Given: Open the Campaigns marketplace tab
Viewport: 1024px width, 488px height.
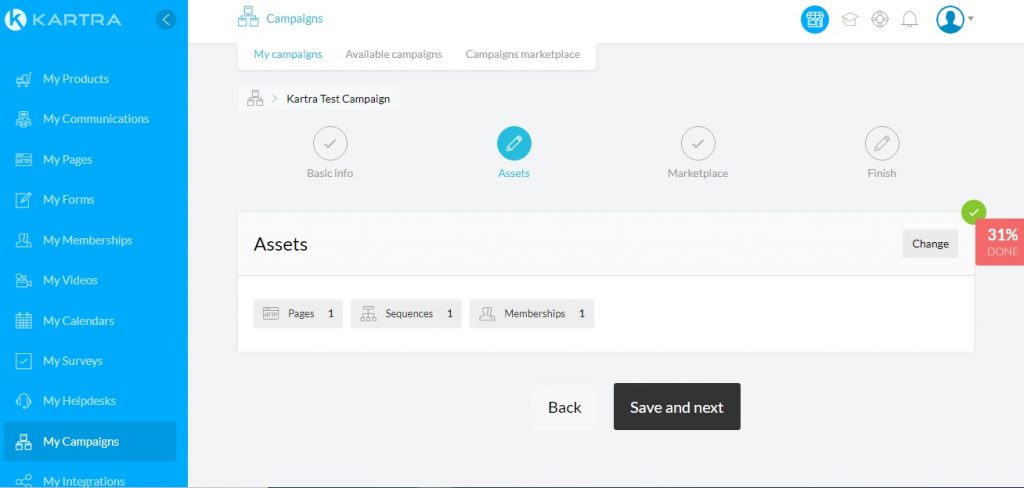Looking at the screenshot, I should click(522, 54).
